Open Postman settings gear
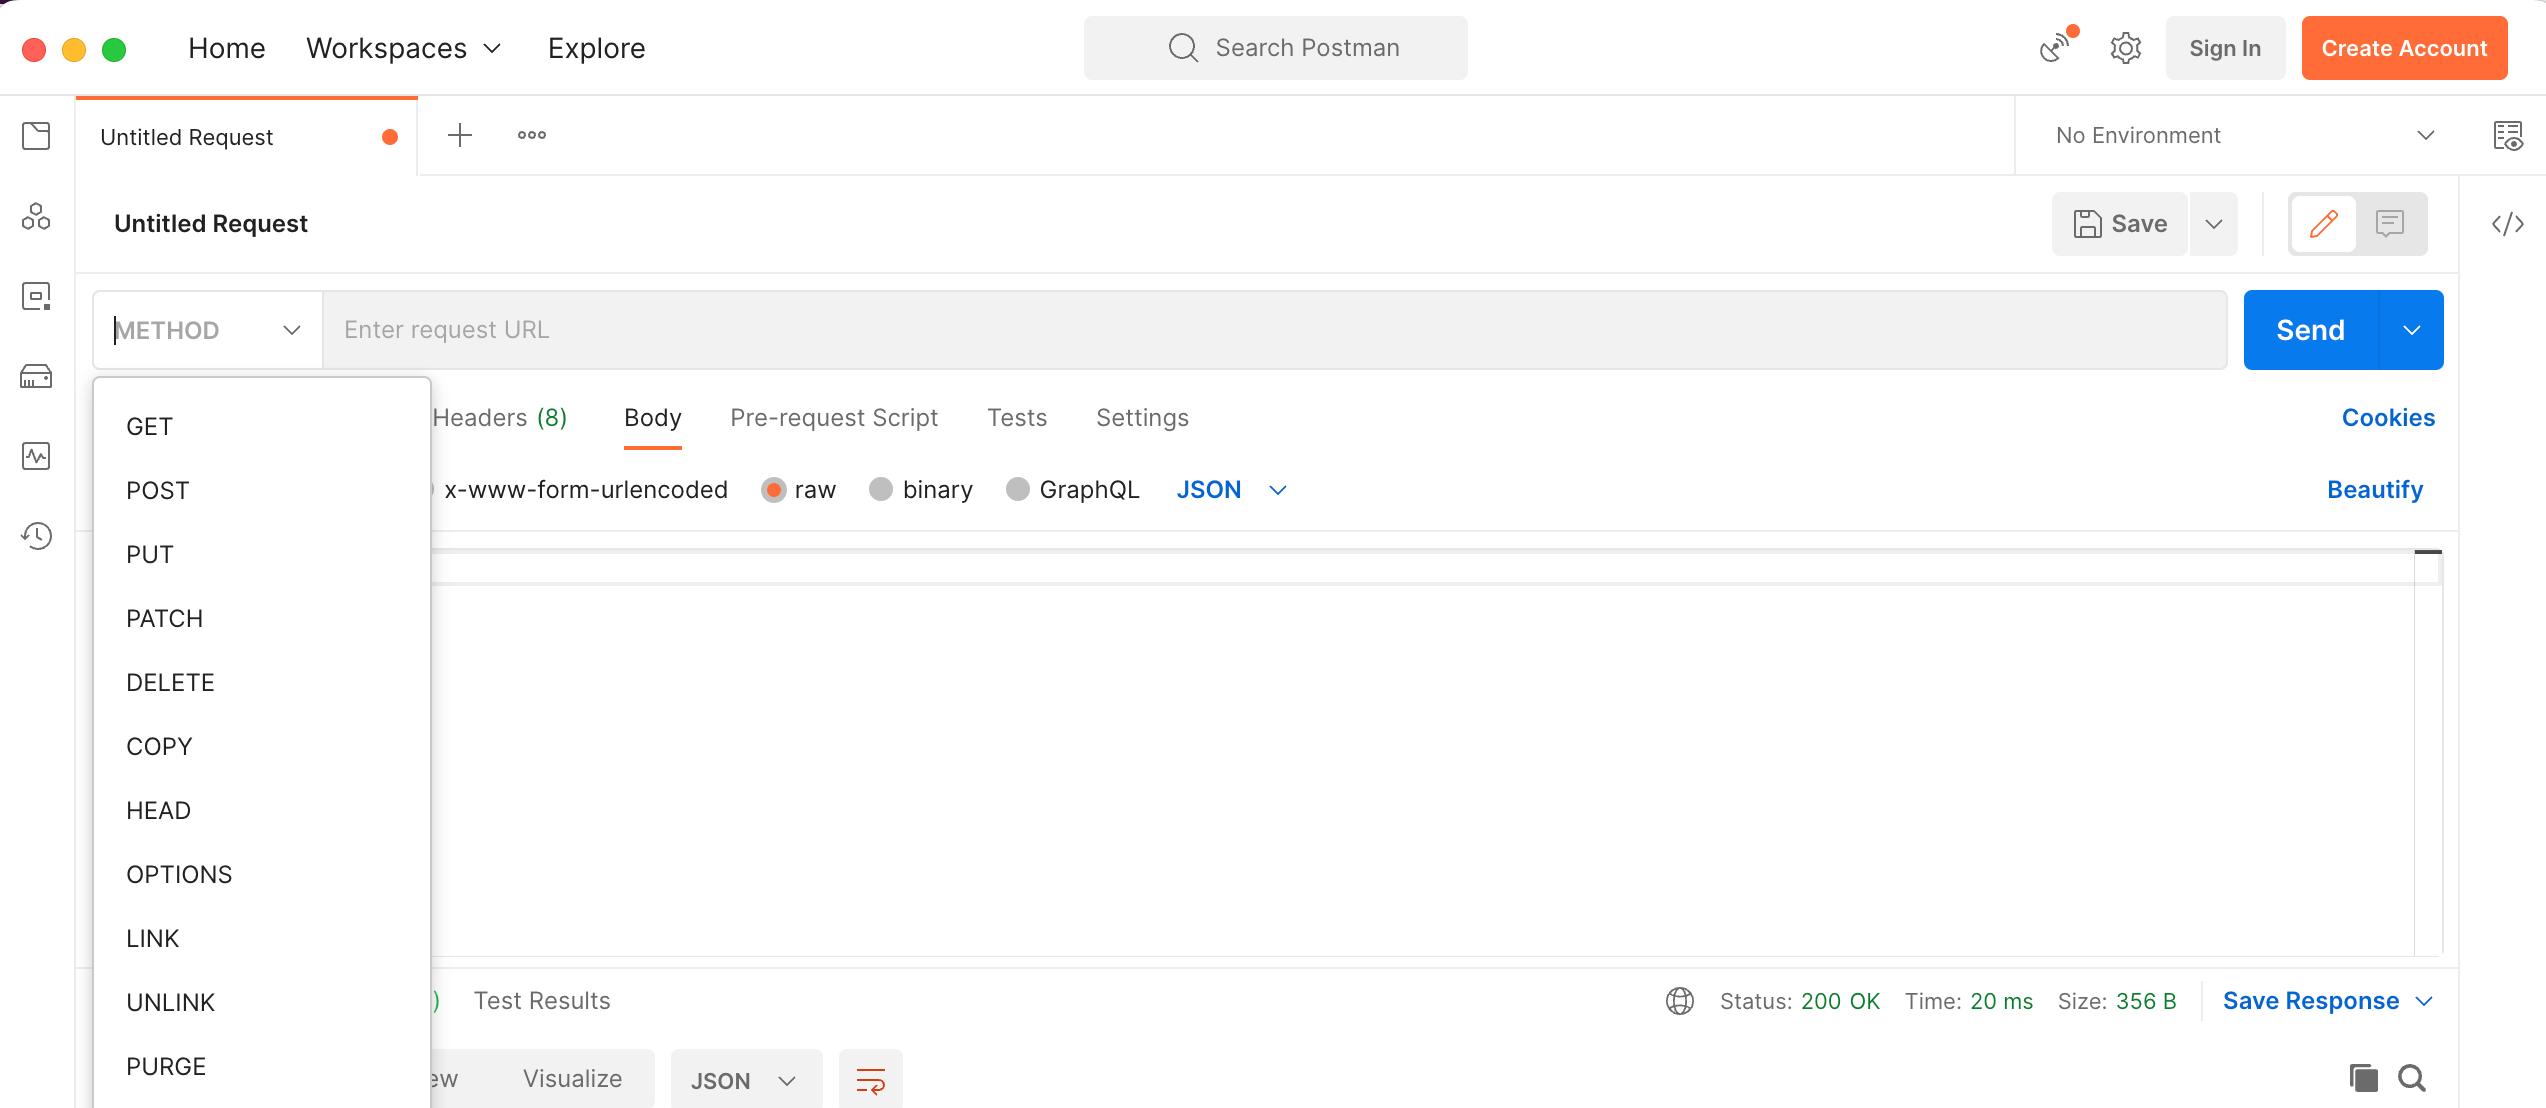 click(2125, 47)
